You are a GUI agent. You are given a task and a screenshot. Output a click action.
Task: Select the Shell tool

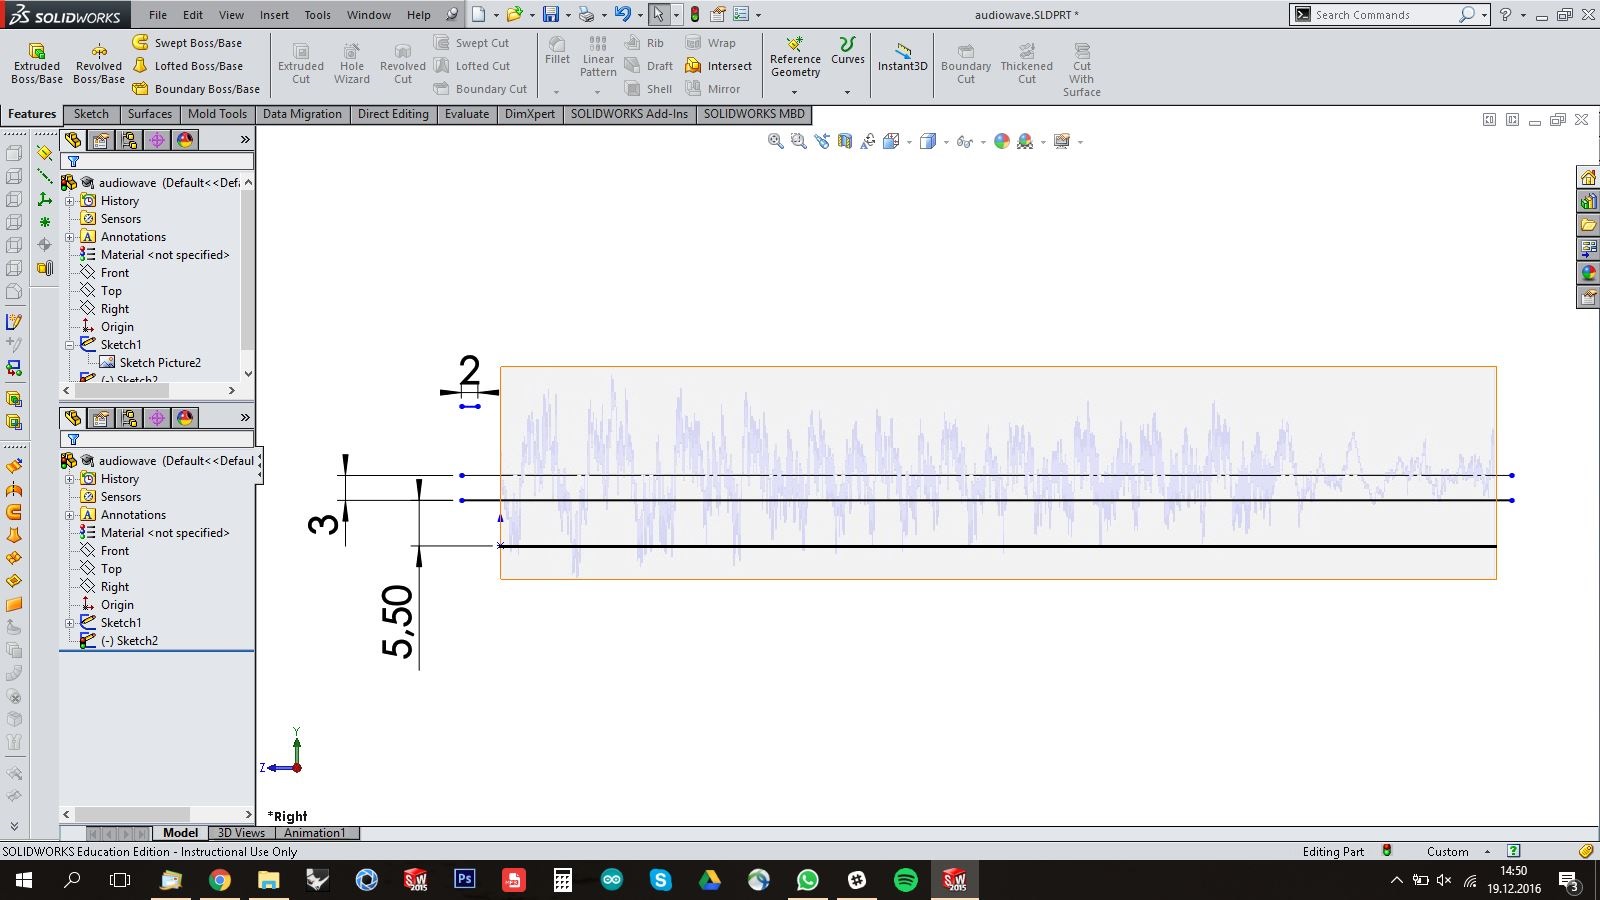[648, 89]
